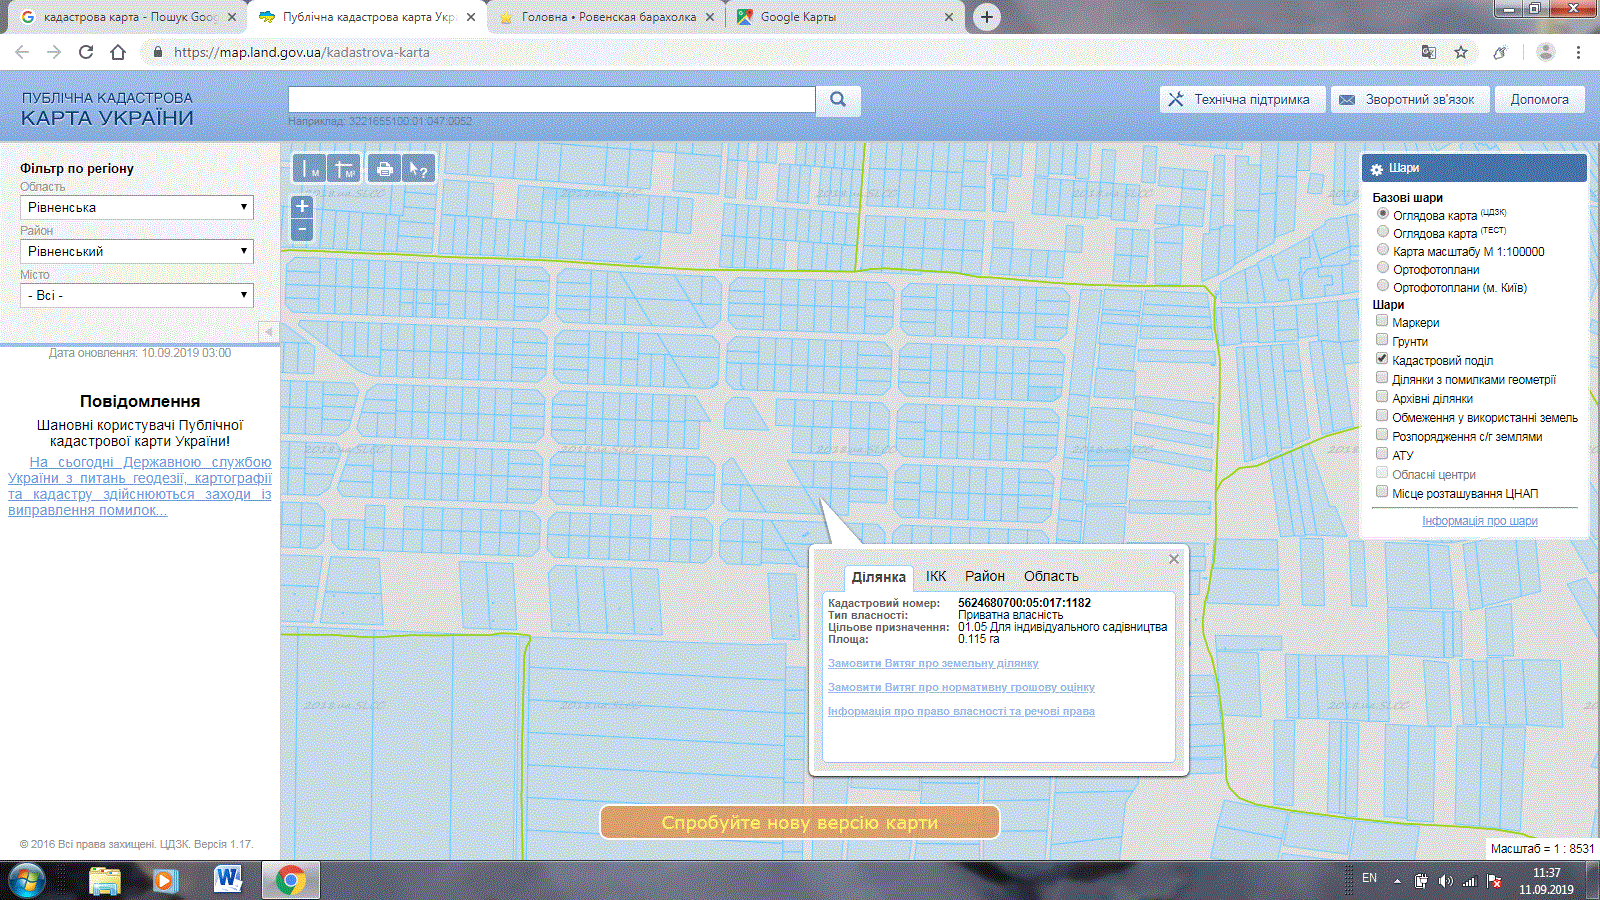
Task: Enable the Маркери layer checkbox
Action: click(1382, 321)
